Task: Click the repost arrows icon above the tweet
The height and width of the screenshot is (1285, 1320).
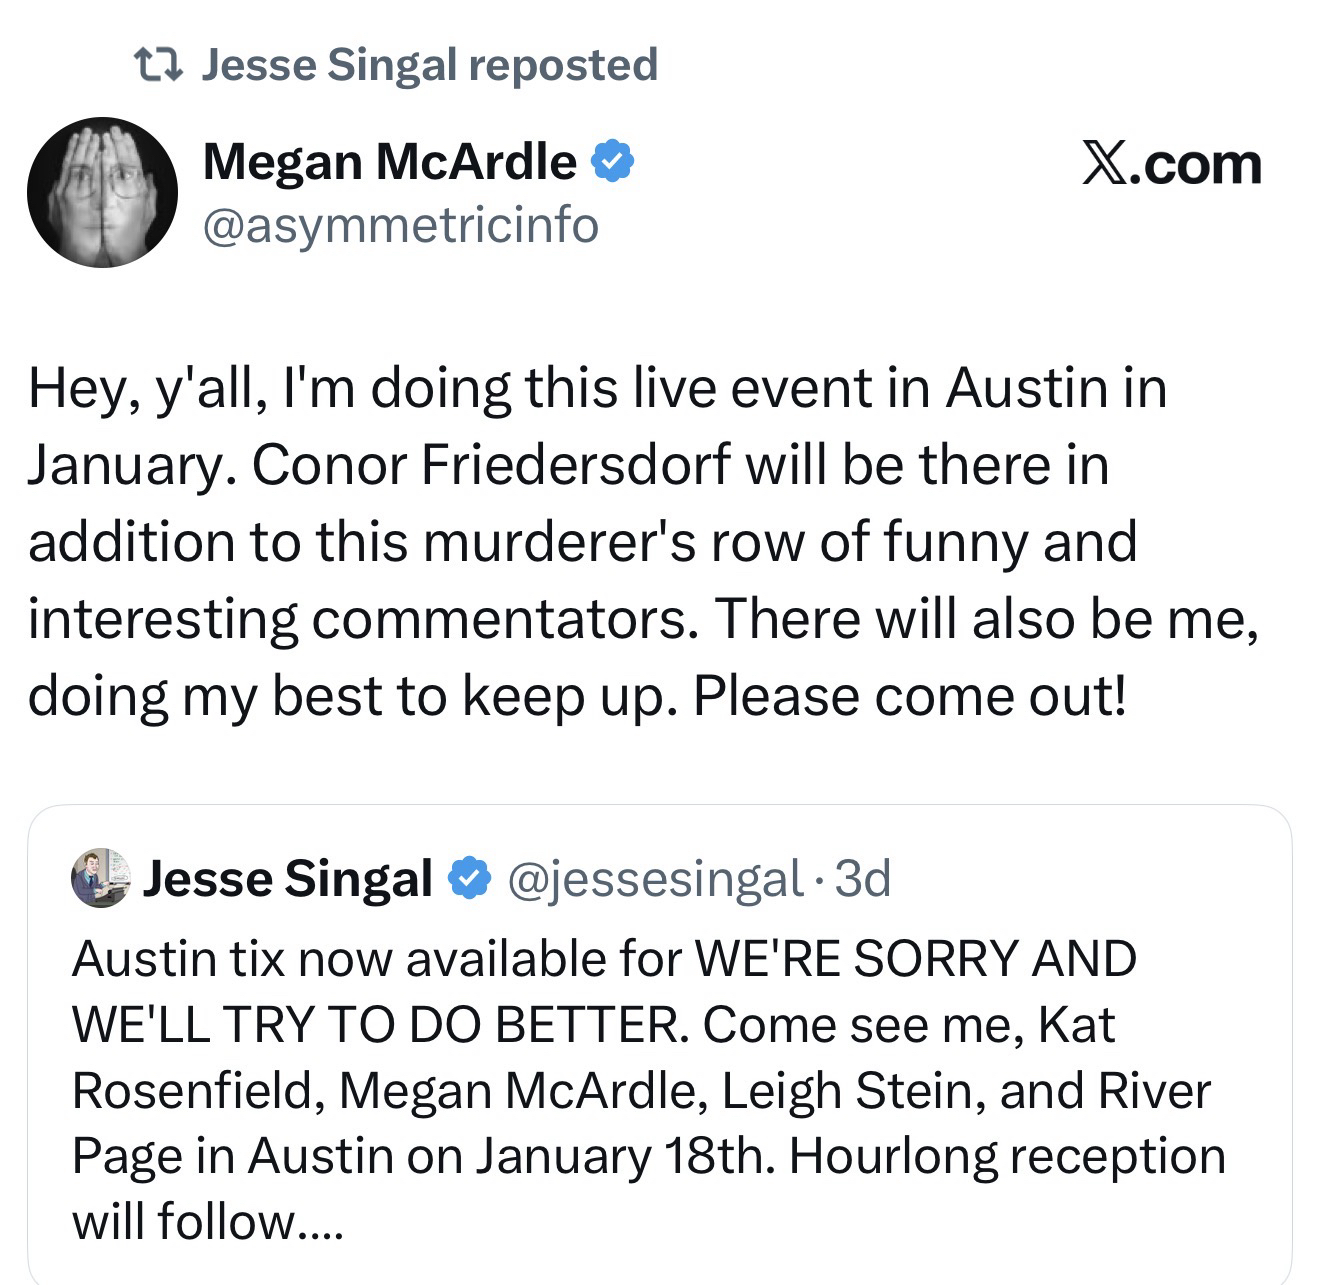Action: 158,66
